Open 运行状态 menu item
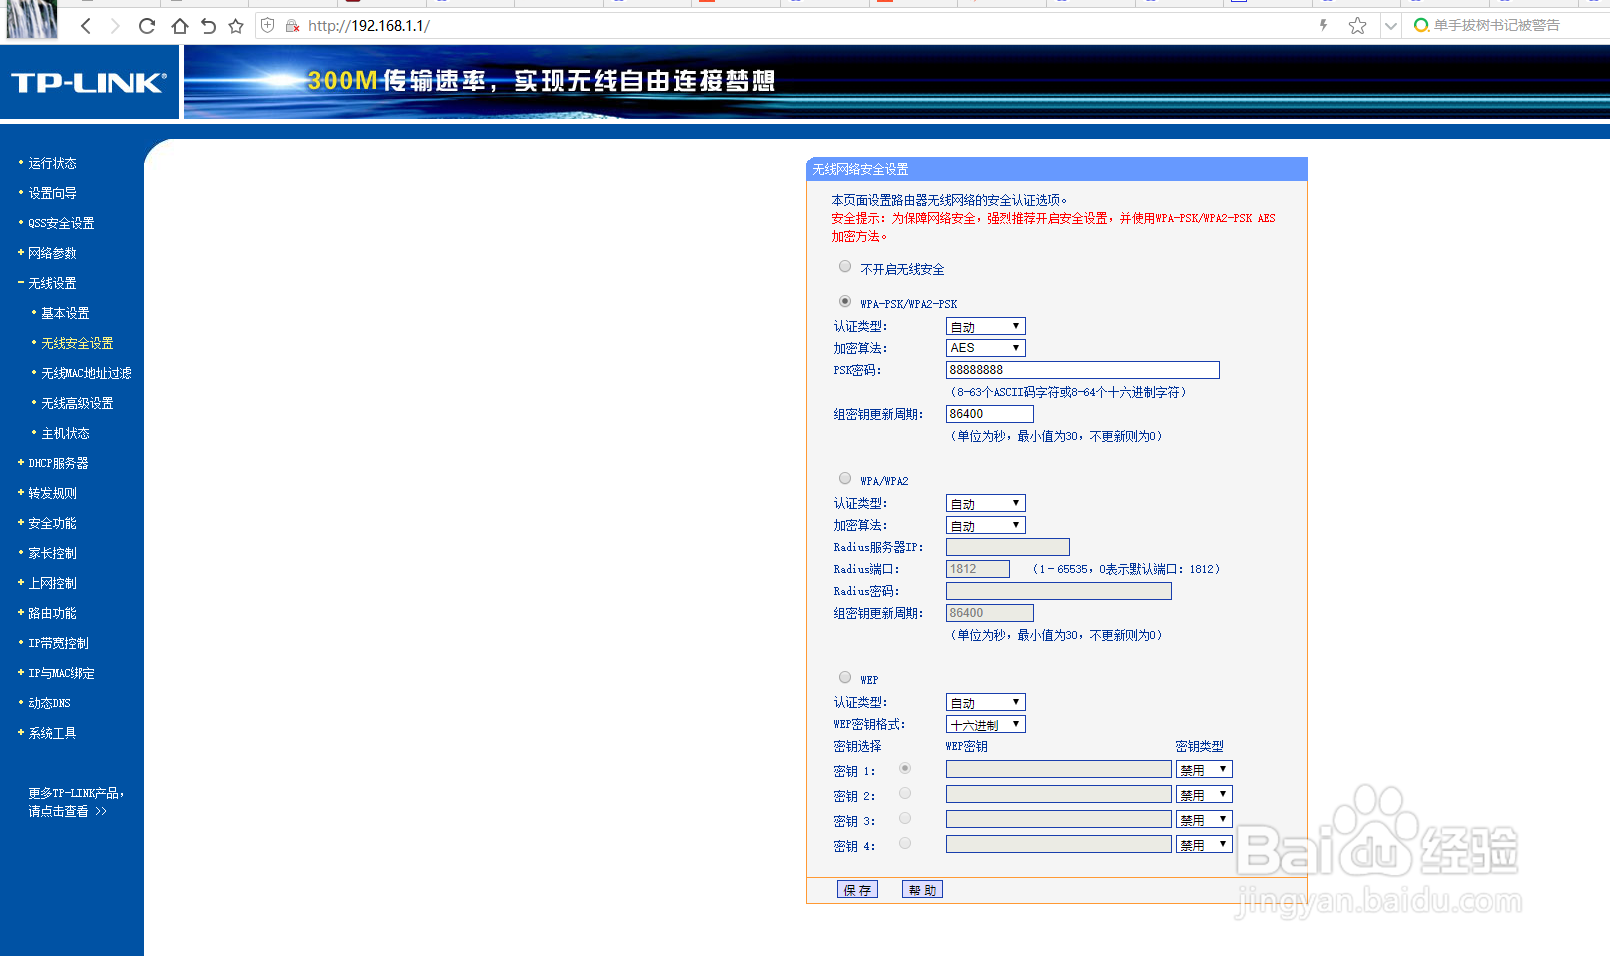The image size is (1610, 956). tap(52, 163)
